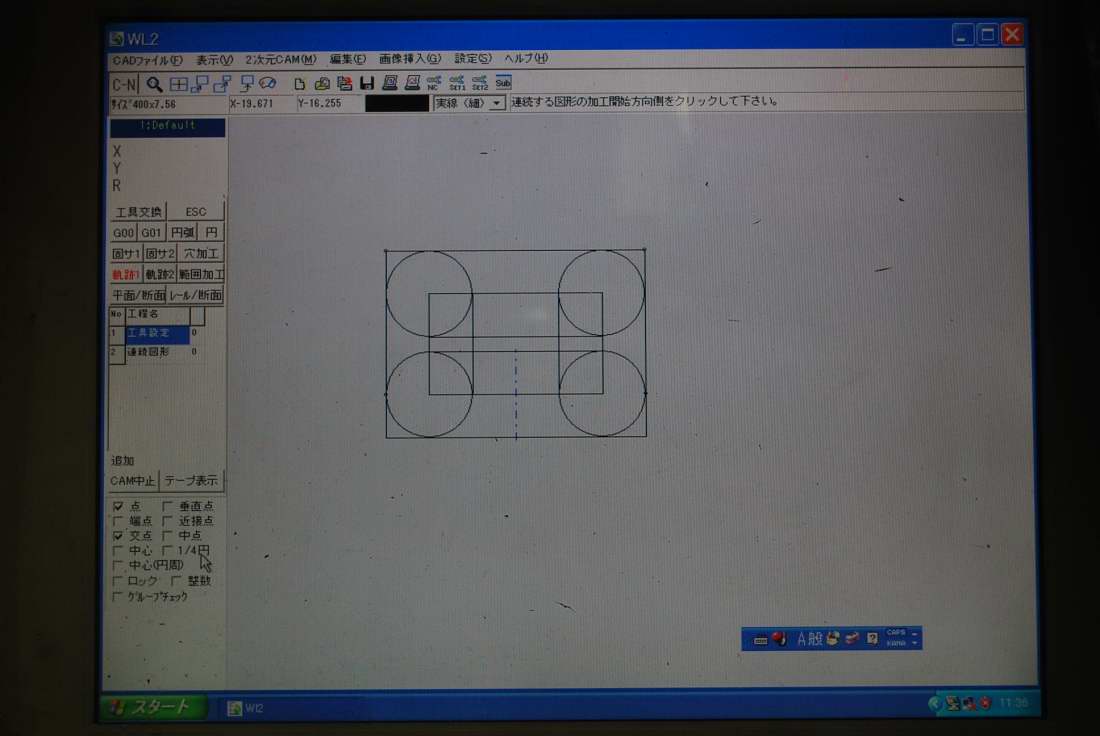Enable the グループチェック checkbox
Screen dimensions: 1100x736
coord(118,597)
